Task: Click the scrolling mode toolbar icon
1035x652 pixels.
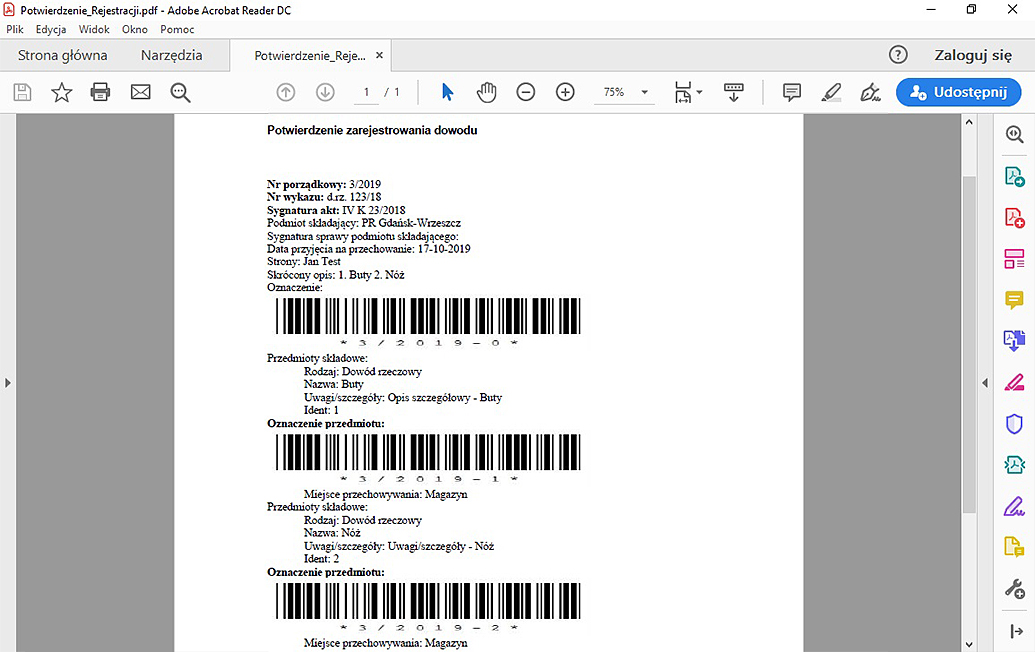Action: [x=733, y=92]
